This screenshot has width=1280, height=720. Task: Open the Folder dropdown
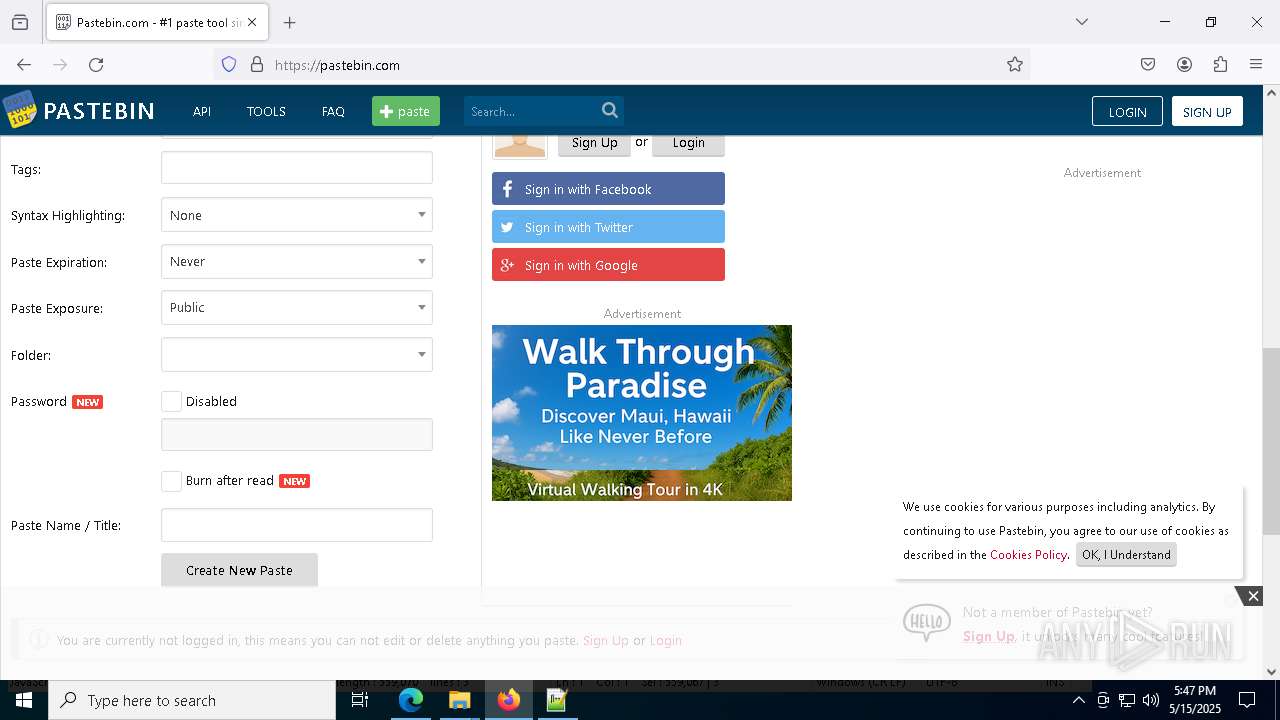[297, 354]
